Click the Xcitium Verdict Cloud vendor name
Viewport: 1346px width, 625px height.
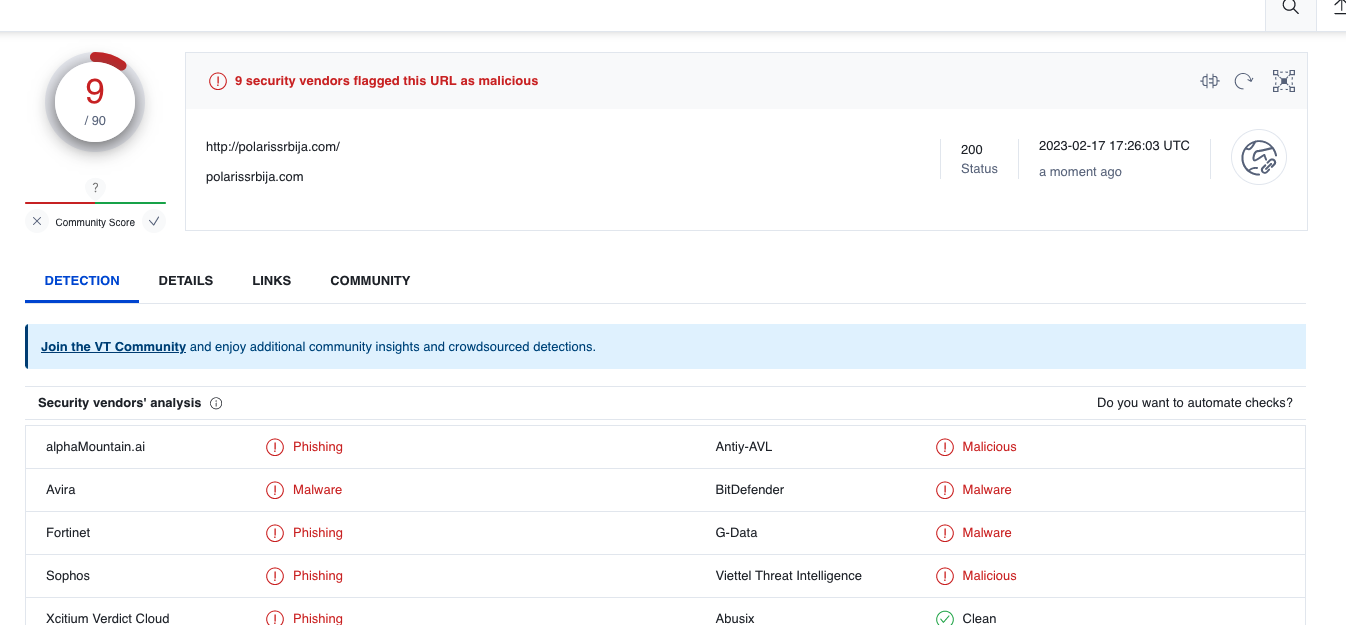(x=108, y=618)
